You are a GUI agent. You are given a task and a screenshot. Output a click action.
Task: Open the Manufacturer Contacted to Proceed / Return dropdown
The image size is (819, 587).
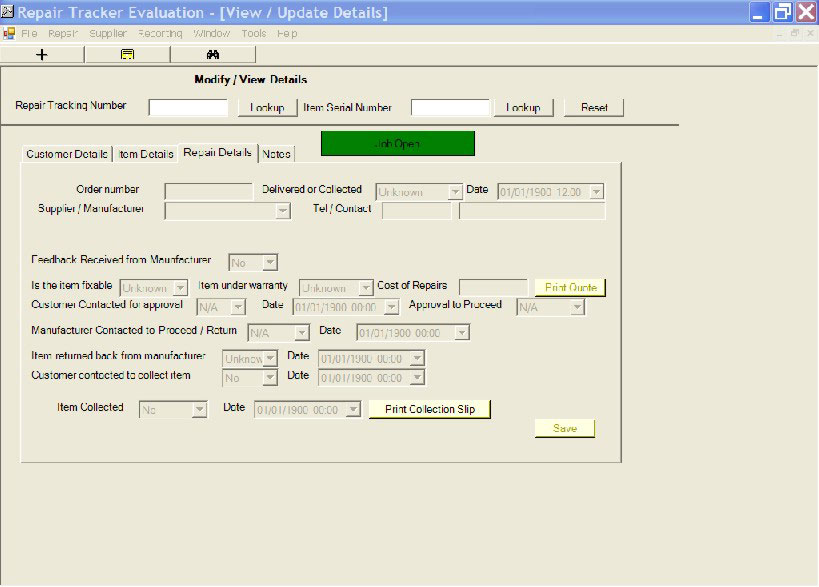coord(301,333)
